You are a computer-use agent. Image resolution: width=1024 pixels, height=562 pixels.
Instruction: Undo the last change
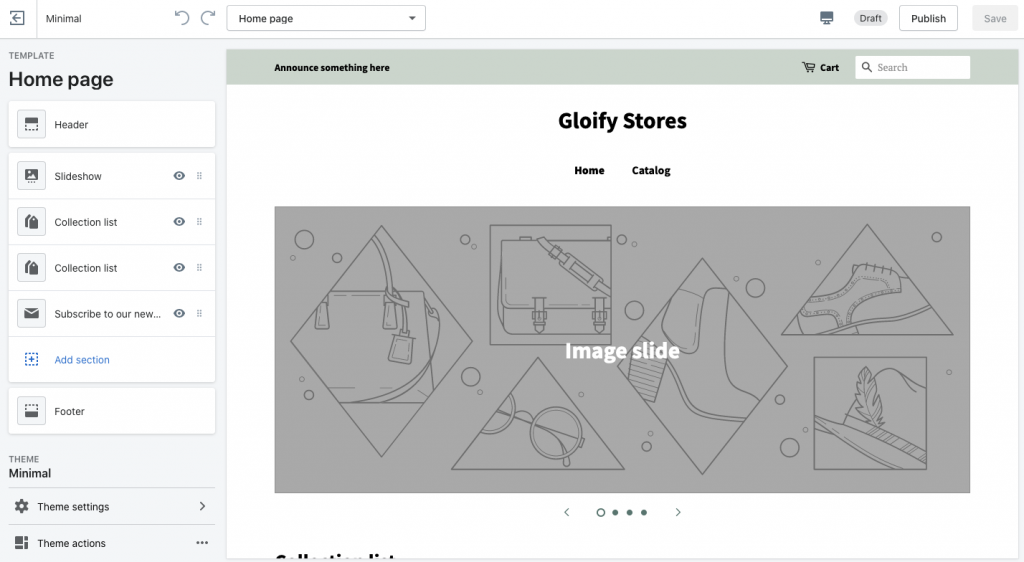point(182,18)
